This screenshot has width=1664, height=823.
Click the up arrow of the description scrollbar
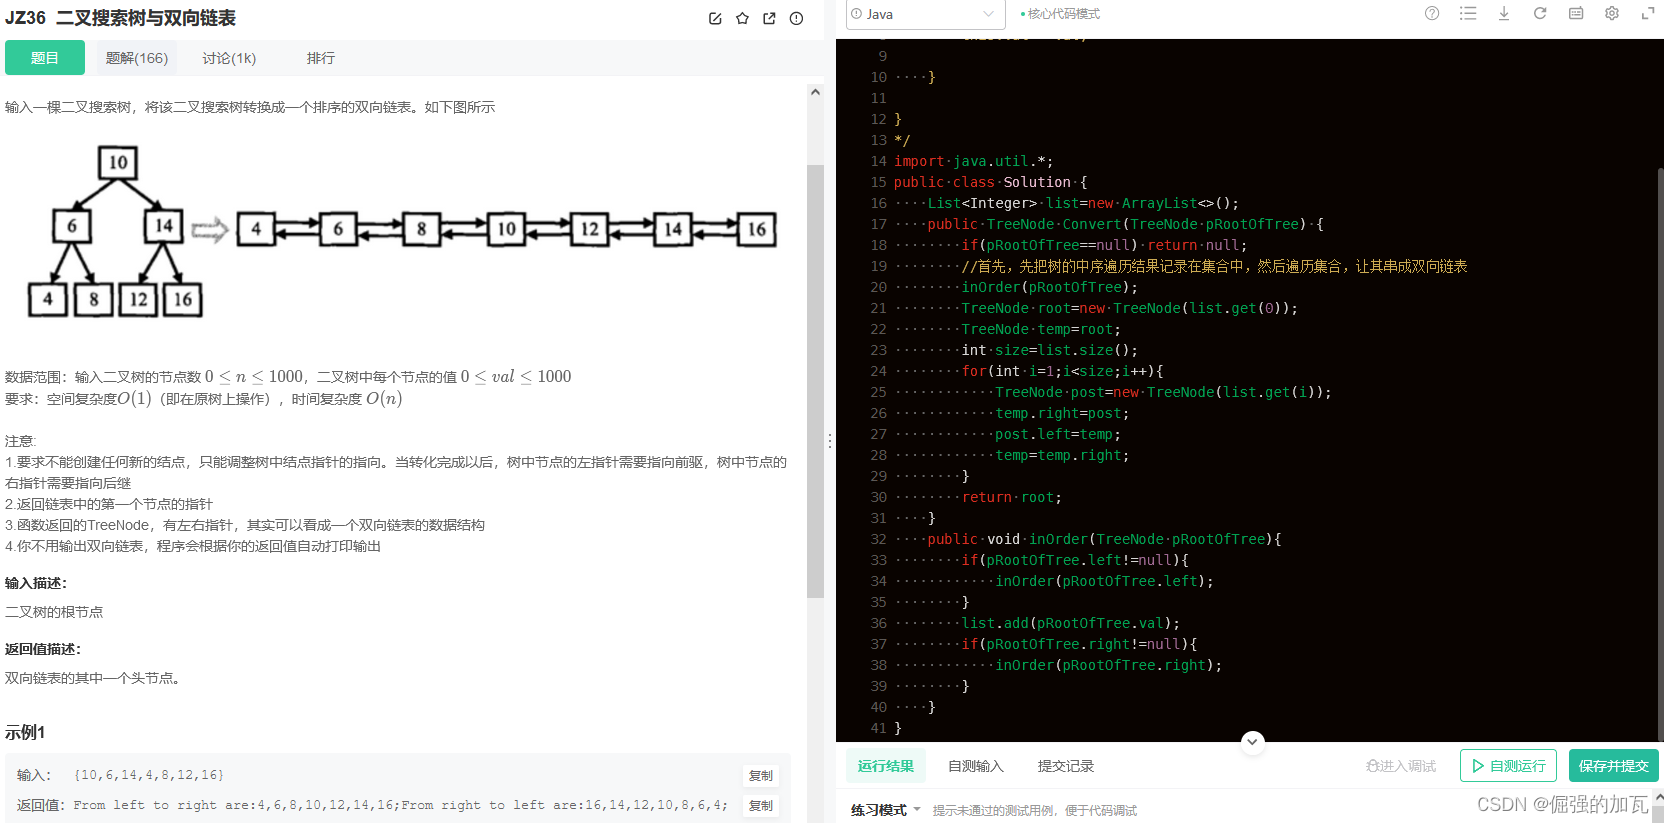pyautogui.click(x=815, y=92)
